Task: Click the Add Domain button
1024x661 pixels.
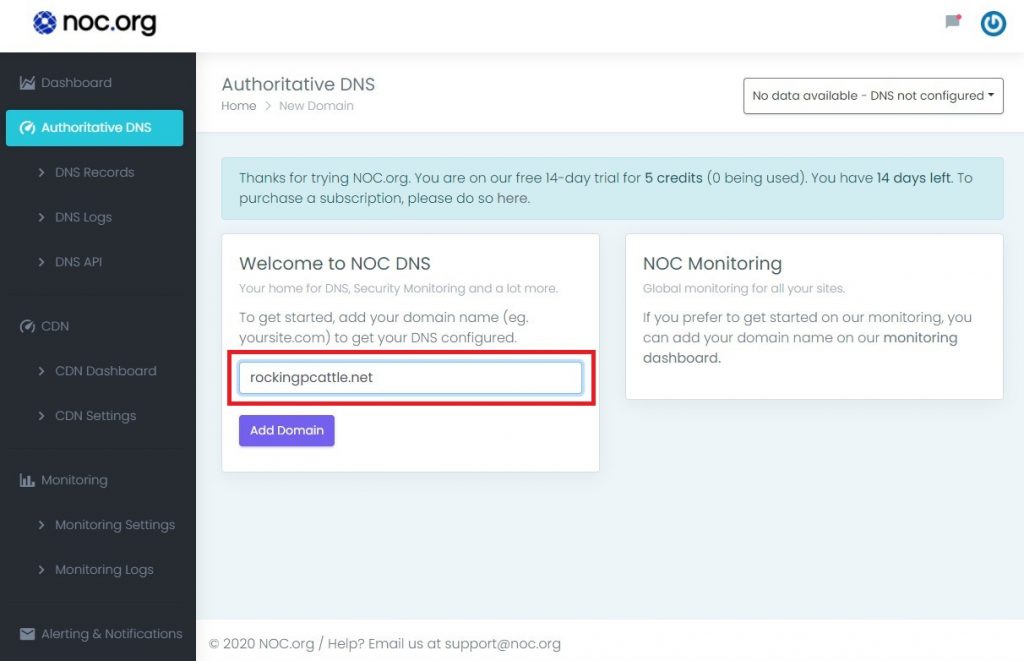Action: (287, 430)
